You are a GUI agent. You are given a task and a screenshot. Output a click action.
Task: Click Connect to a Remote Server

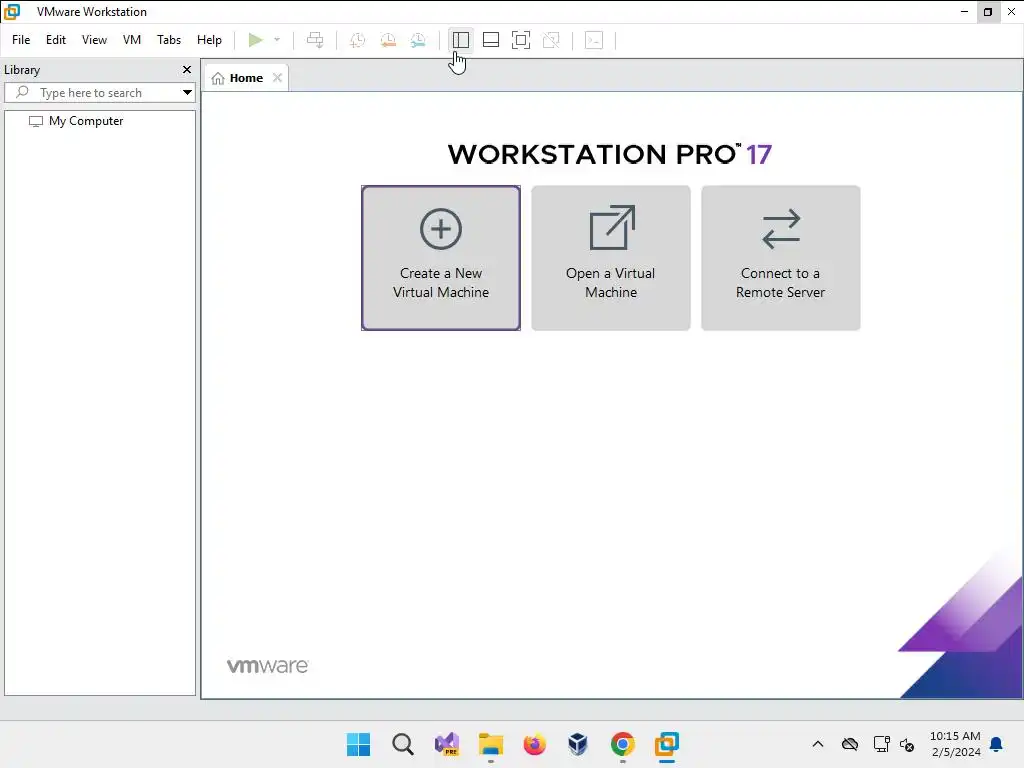[x=780, y=258]
